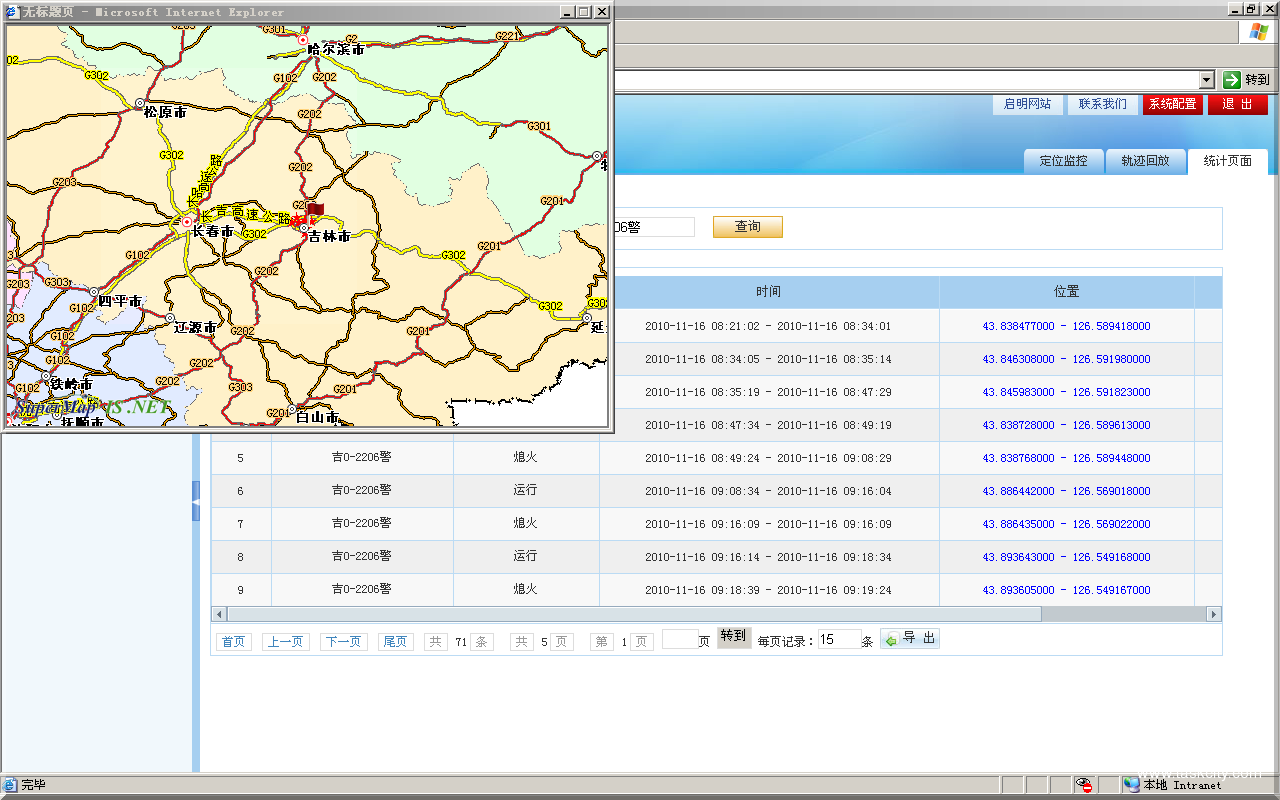Screen dimensions: 1280x800
Task: Open location link 43.886435000 - 126.569022000
Action: coord(1067,524)
